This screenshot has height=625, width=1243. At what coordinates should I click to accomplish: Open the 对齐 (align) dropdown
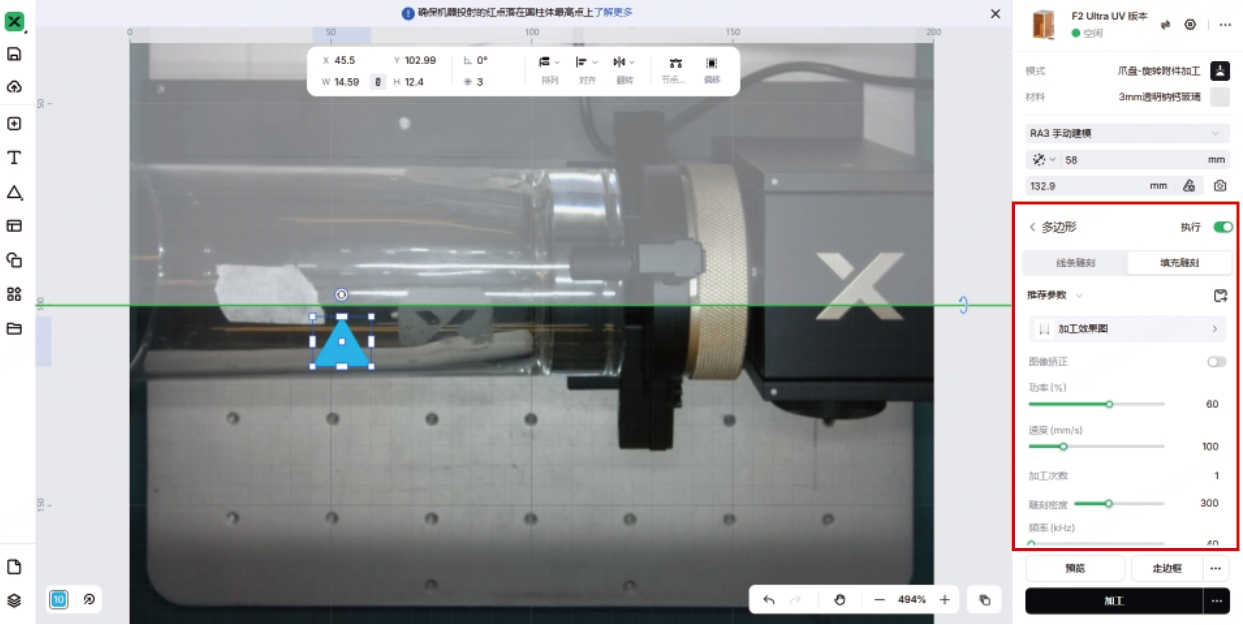[x=586, y=63]
